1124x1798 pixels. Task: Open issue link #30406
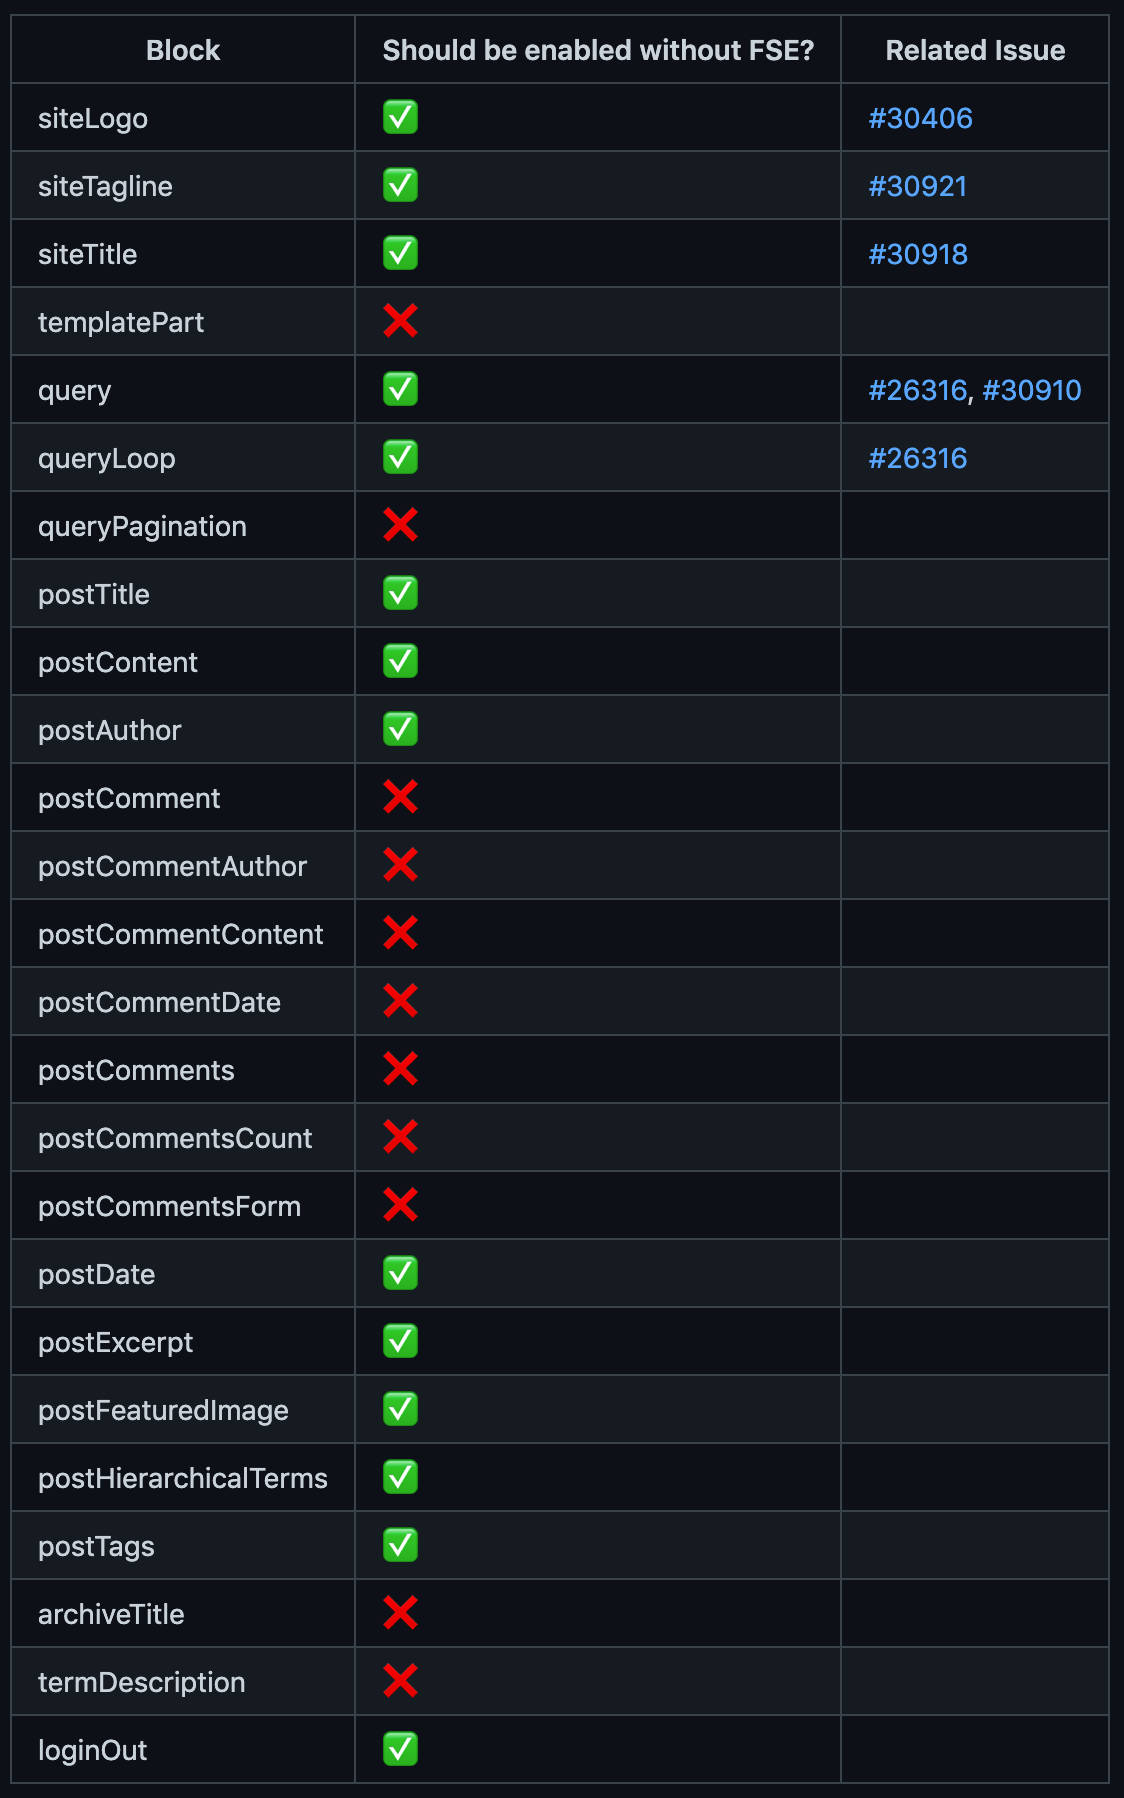(920, 118)
